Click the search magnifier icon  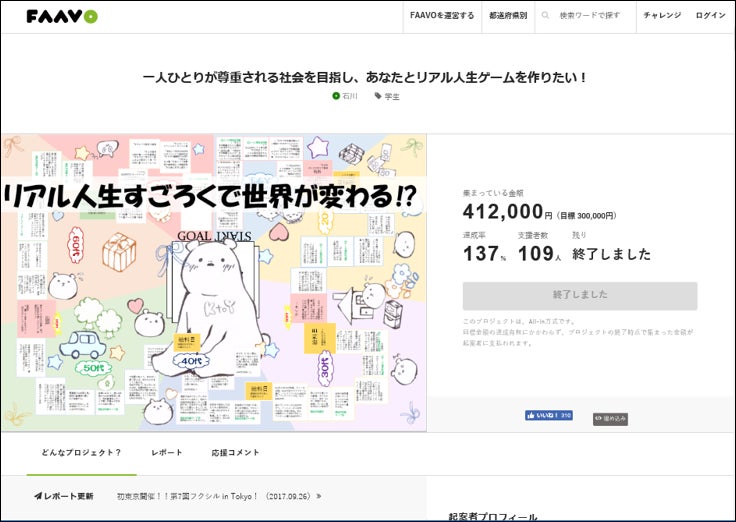[x=545, y=16]
